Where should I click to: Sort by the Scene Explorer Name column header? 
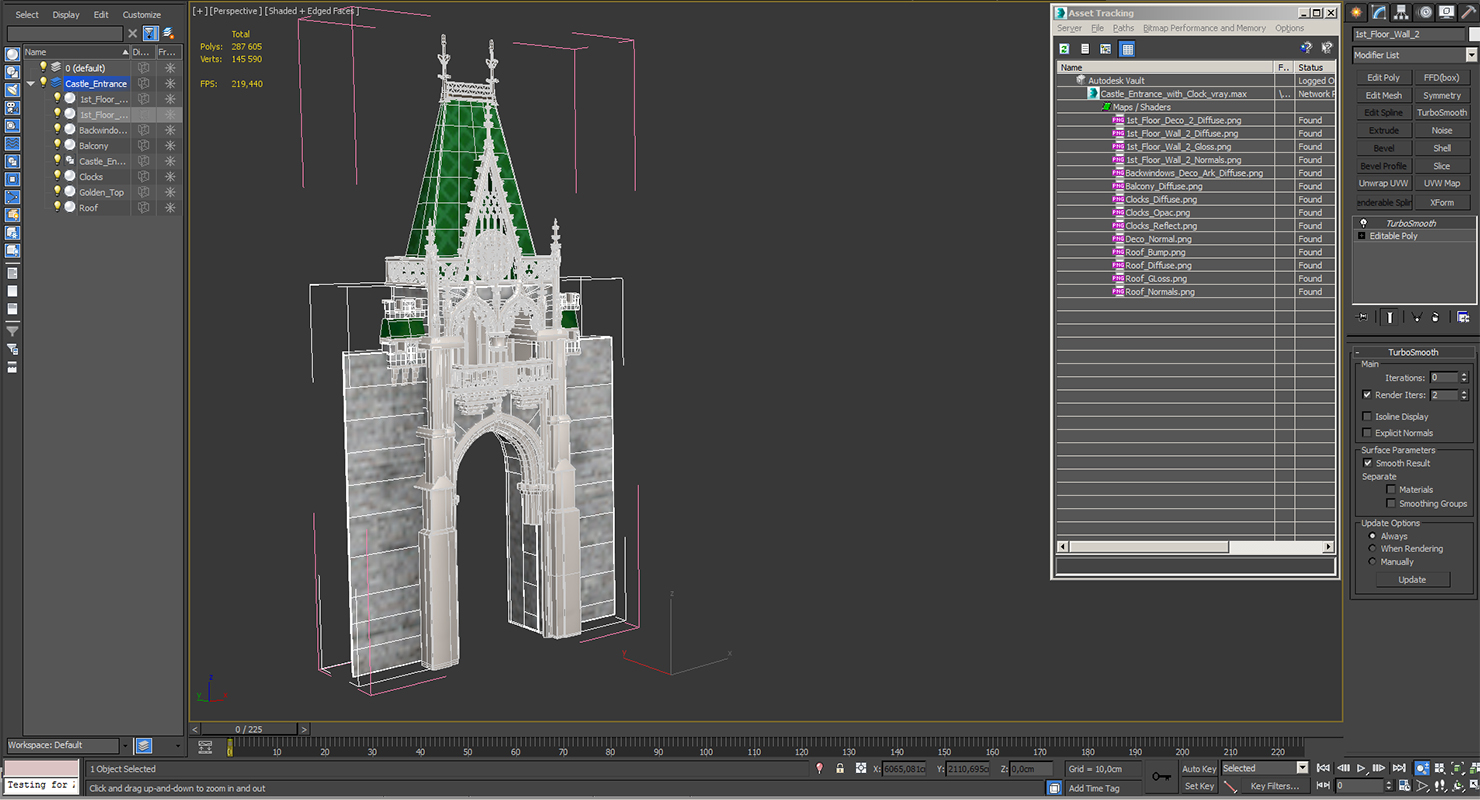[76, 52]
